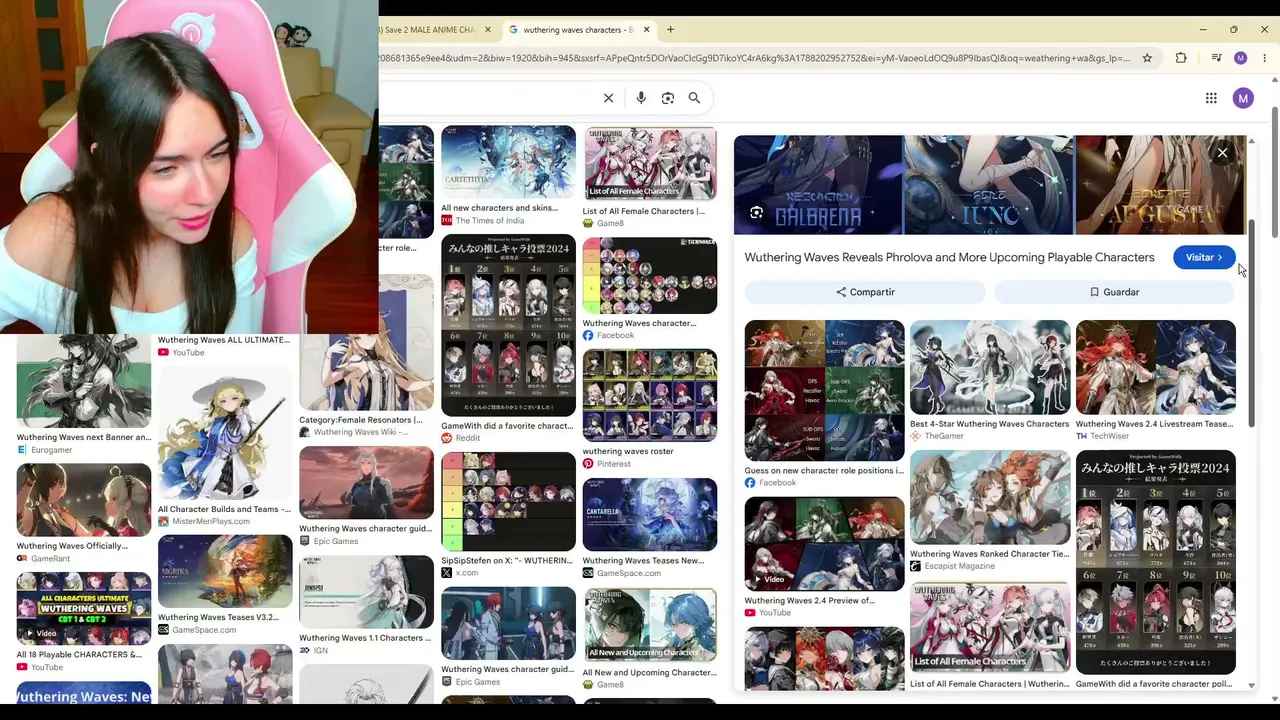Close the "wuthering waves characters" tab
The image size is (1280, 720).
coord(646,30)
